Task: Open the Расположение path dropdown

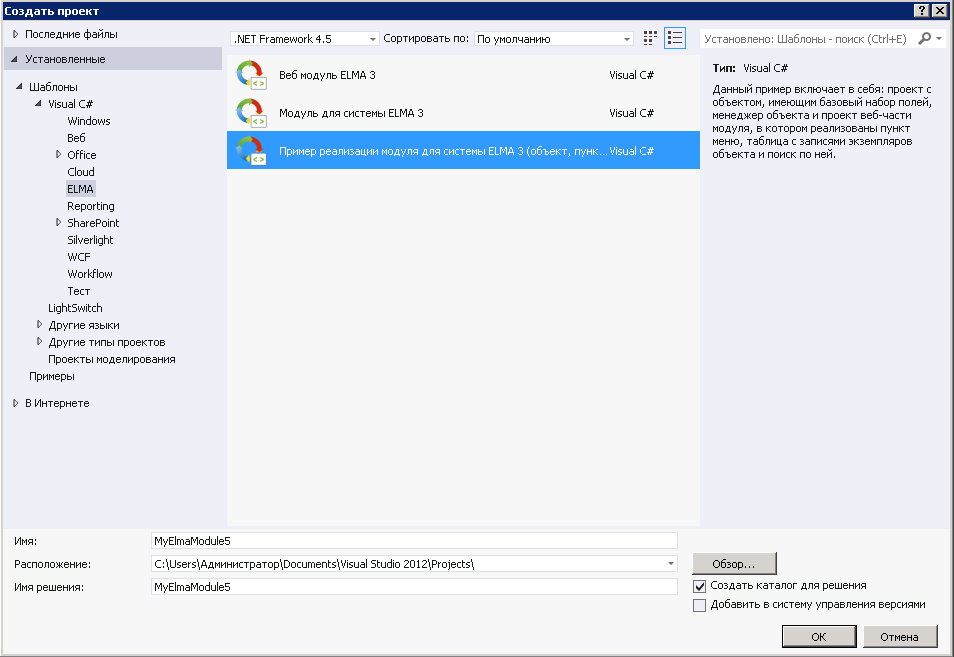Action: tap(670, 564)
